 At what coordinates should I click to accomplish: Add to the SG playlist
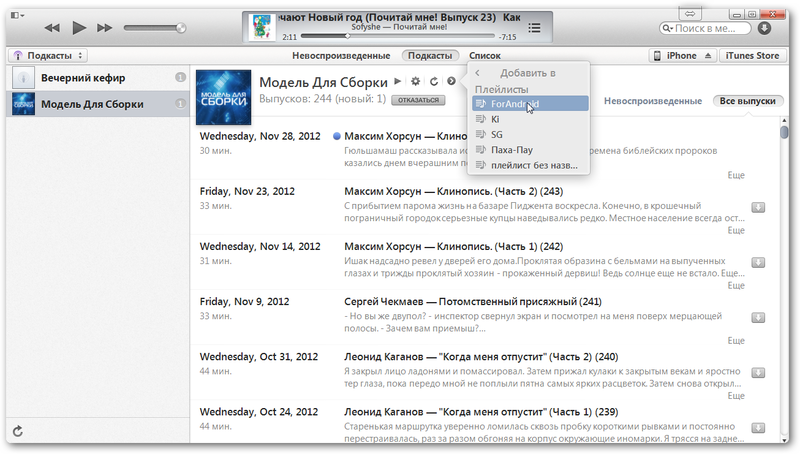530,134
